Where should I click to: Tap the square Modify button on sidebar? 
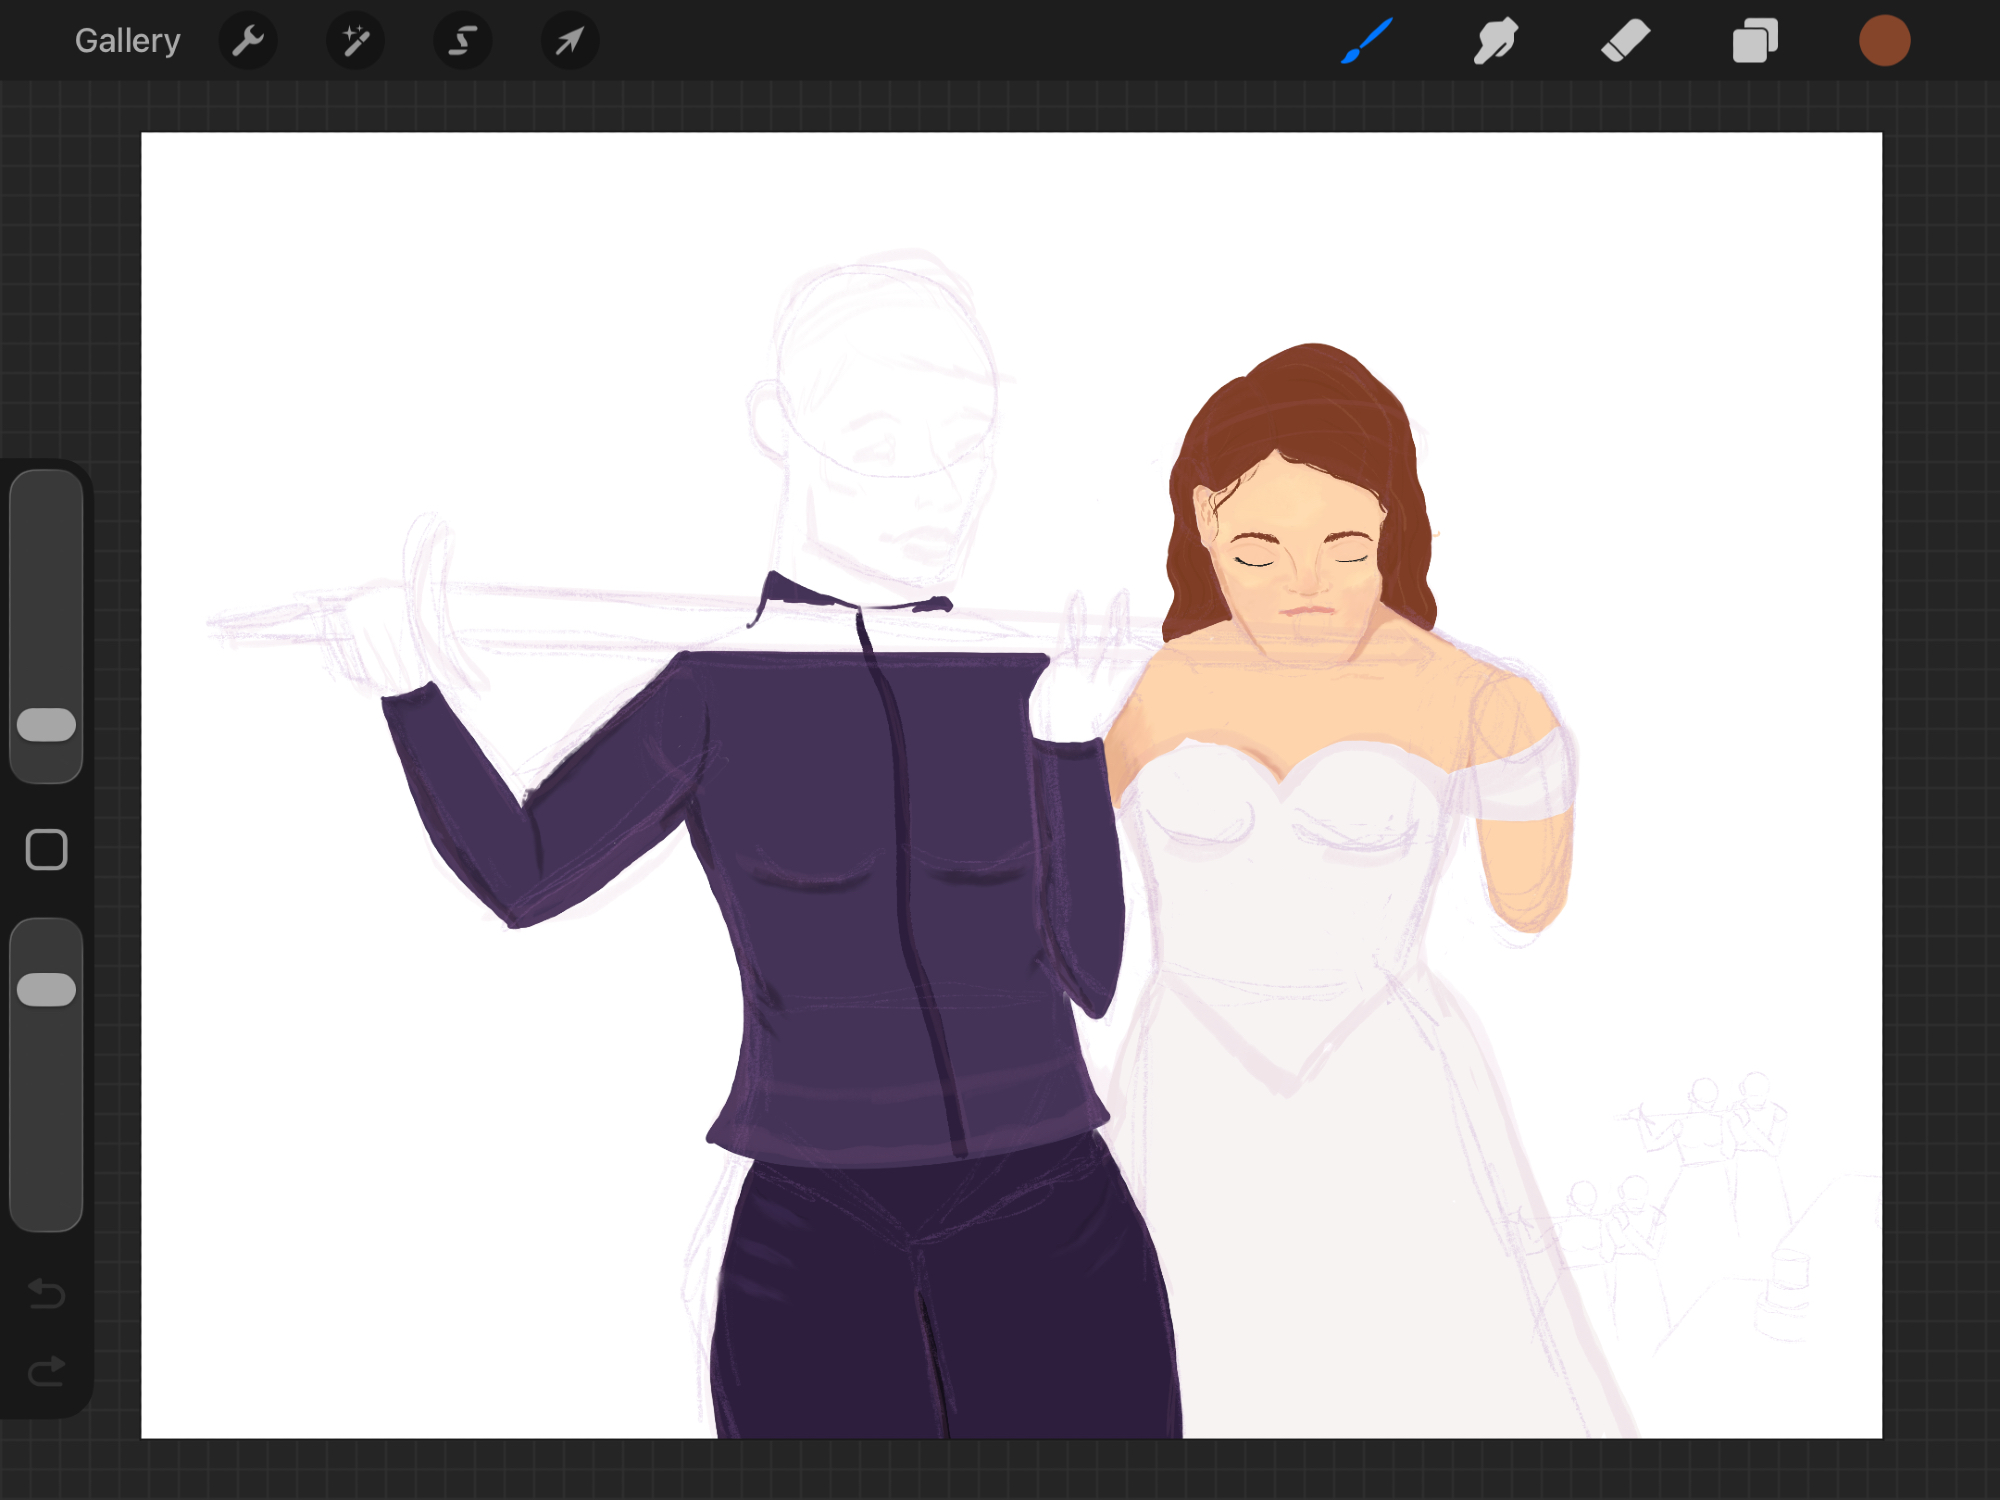click(x=46, y=850)
